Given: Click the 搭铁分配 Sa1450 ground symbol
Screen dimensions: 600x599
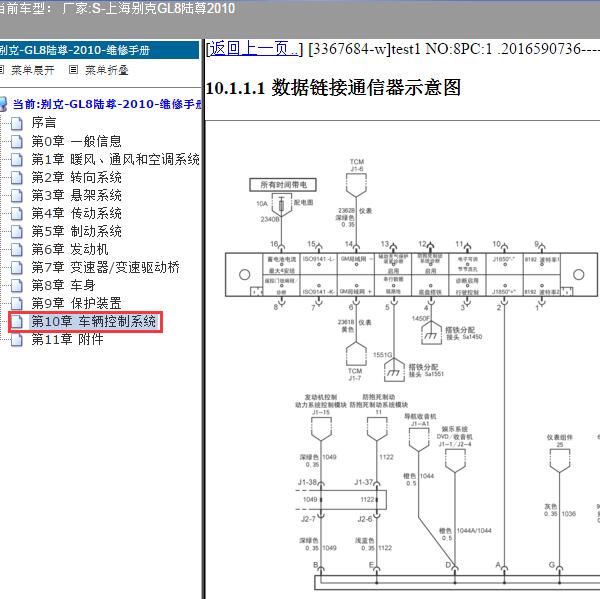Looking at the screenshot, I should click(431, 333).
